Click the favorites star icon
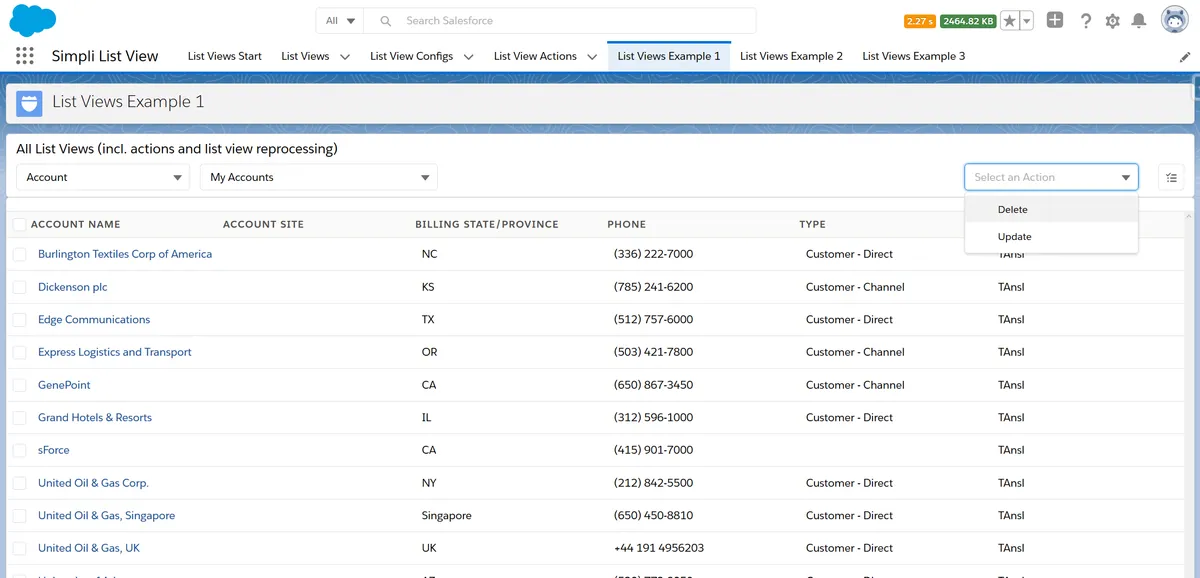The height and width of the screenshot is (578, 1200). (x=1010, y=21)
